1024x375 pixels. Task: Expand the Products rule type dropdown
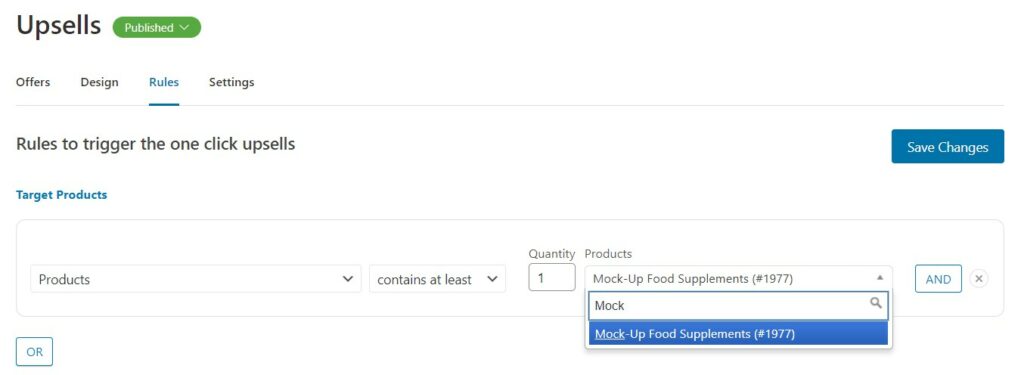click(195, 279)
